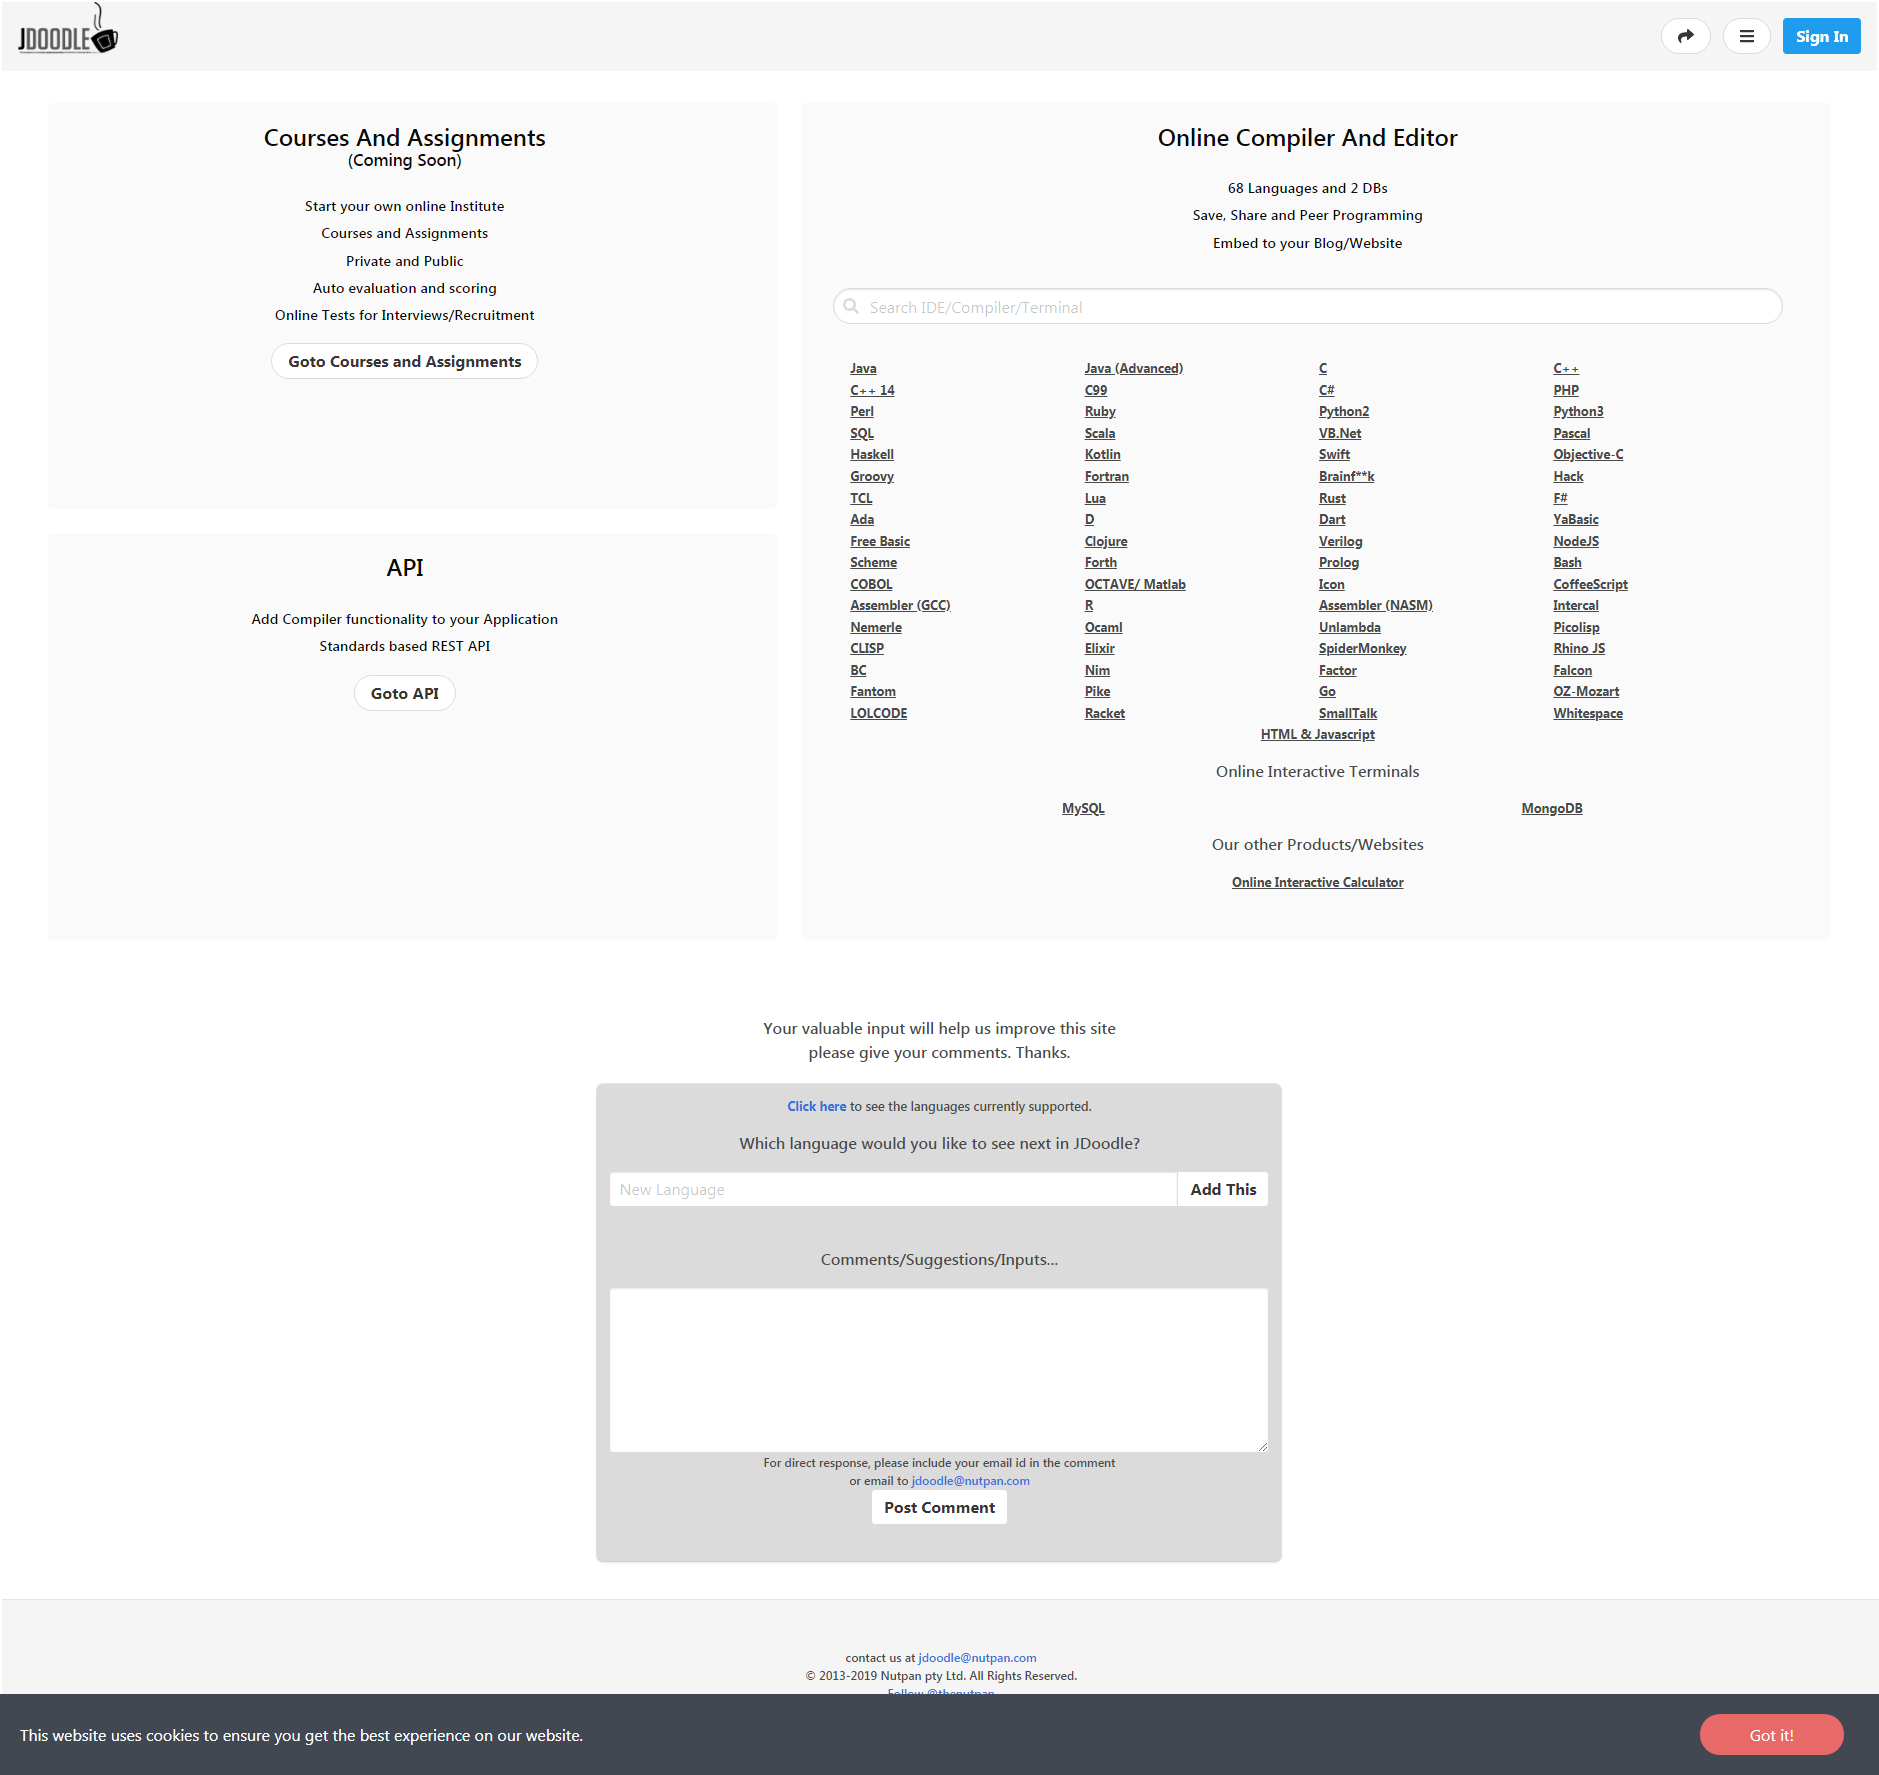Screen dimensions: 1879x1775
Task: Open the Objective-C link
Action: [x=1587, y=455]
